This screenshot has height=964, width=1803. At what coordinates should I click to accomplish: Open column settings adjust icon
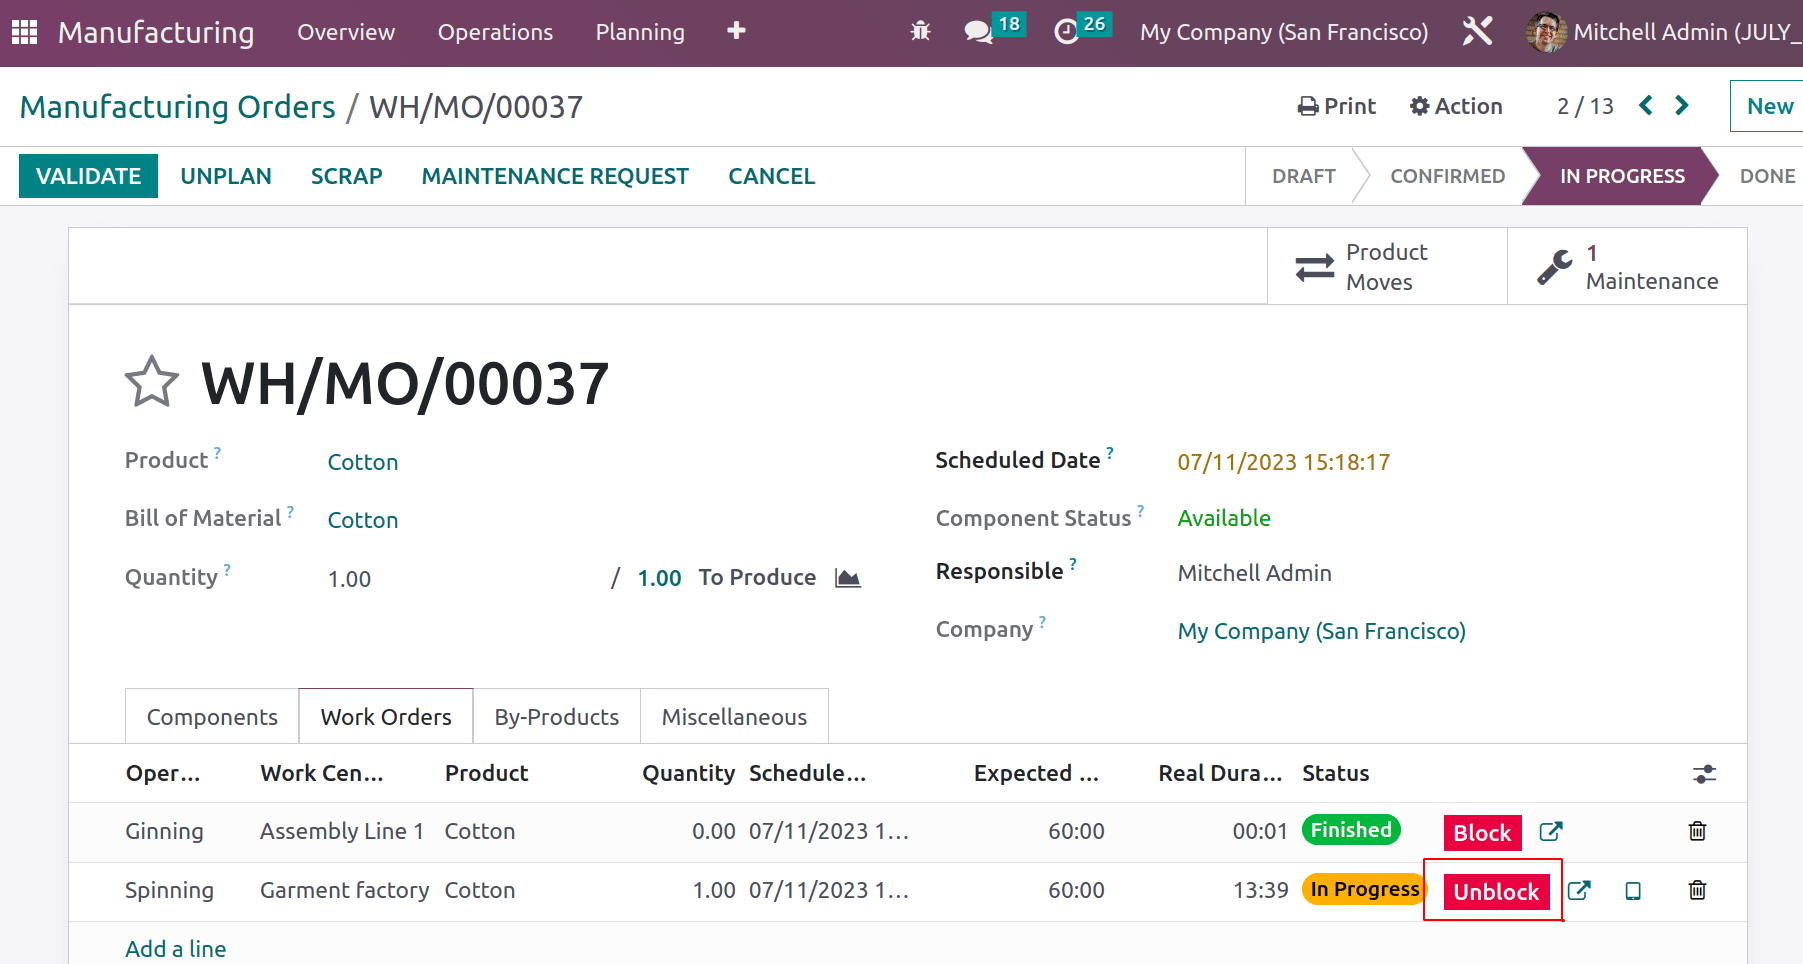click(1704, 774)
